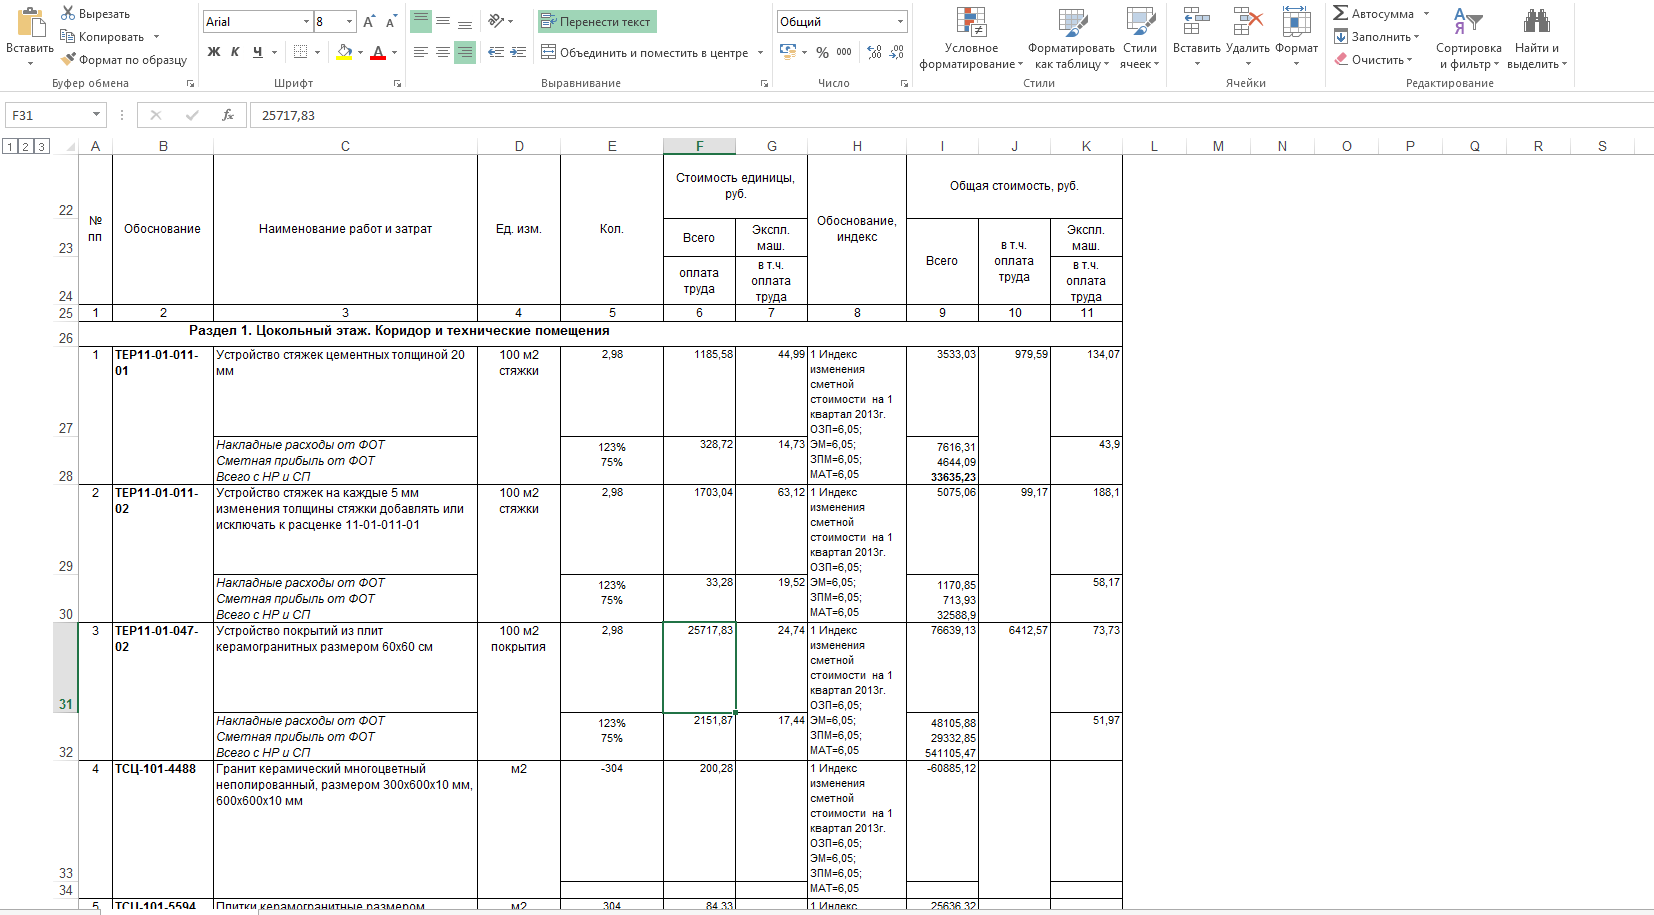The width and height of the screenshot is (1654, 915).
Task: Click the Merge and Center button
Action: pos(644,52)
